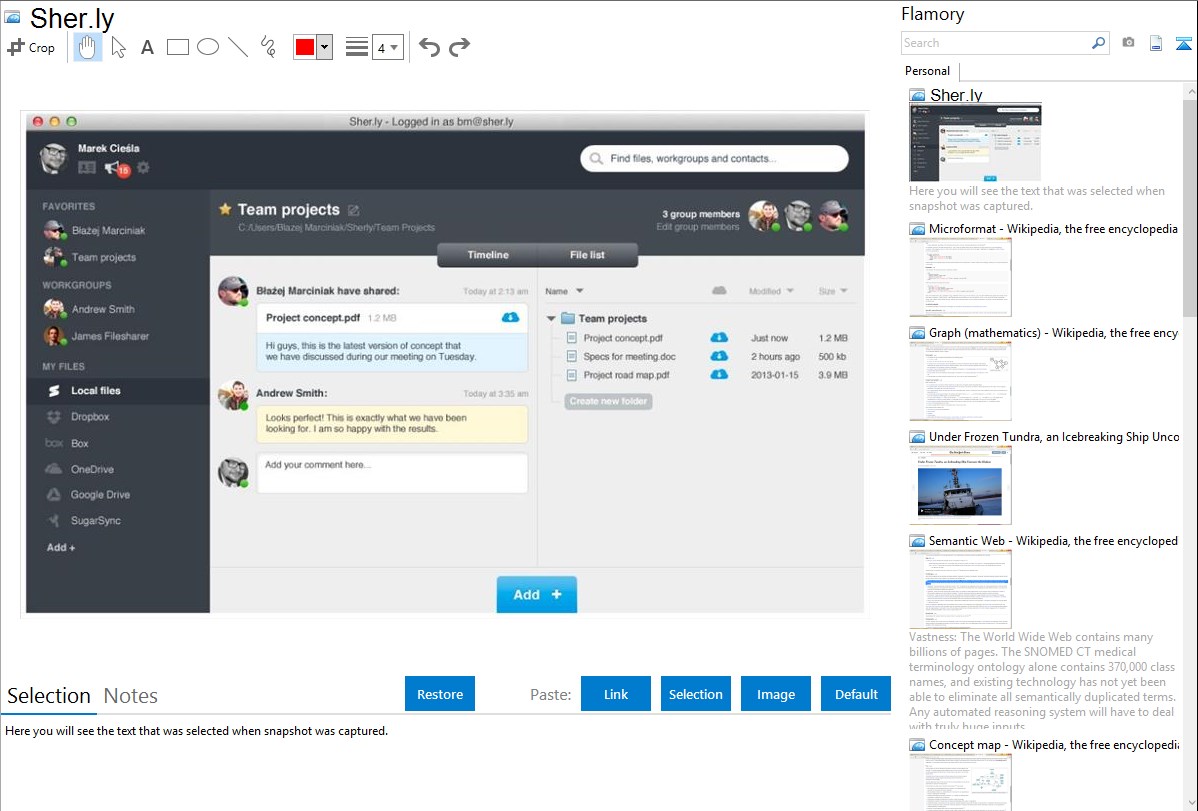This screenshot has height=811, width=1198.
Task: Click the page document icon in Flamory header
Action: click(x=1156, y=43)
